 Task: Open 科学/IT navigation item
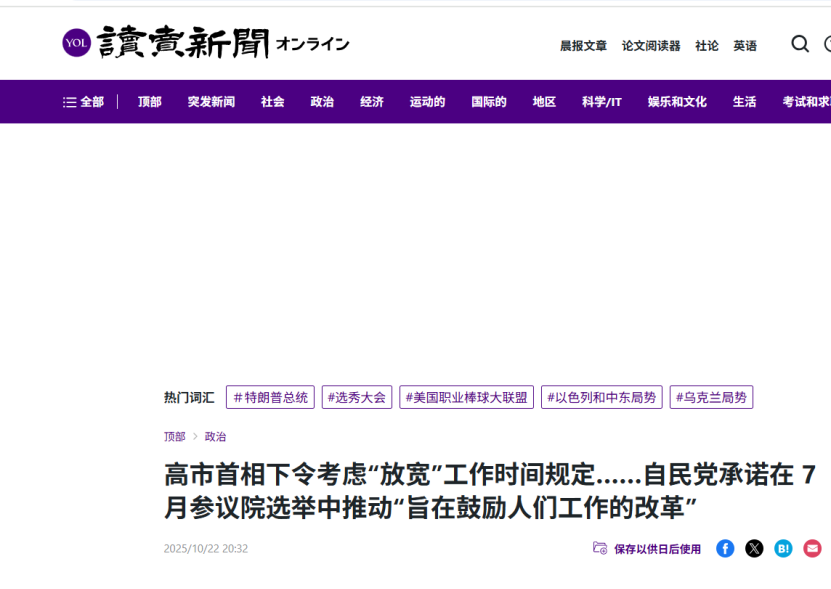click(x=602, y=102)
